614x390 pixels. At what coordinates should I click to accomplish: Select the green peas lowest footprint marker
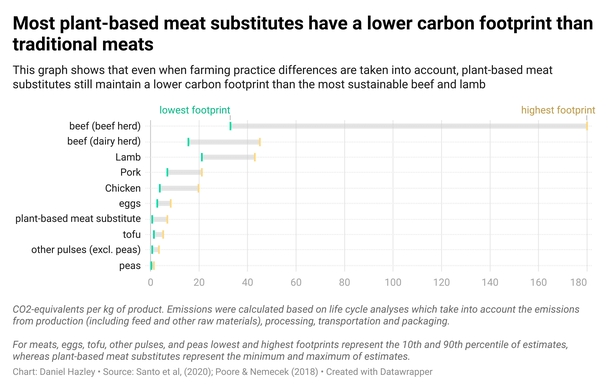pyautogui.click(x=151, y=265)
